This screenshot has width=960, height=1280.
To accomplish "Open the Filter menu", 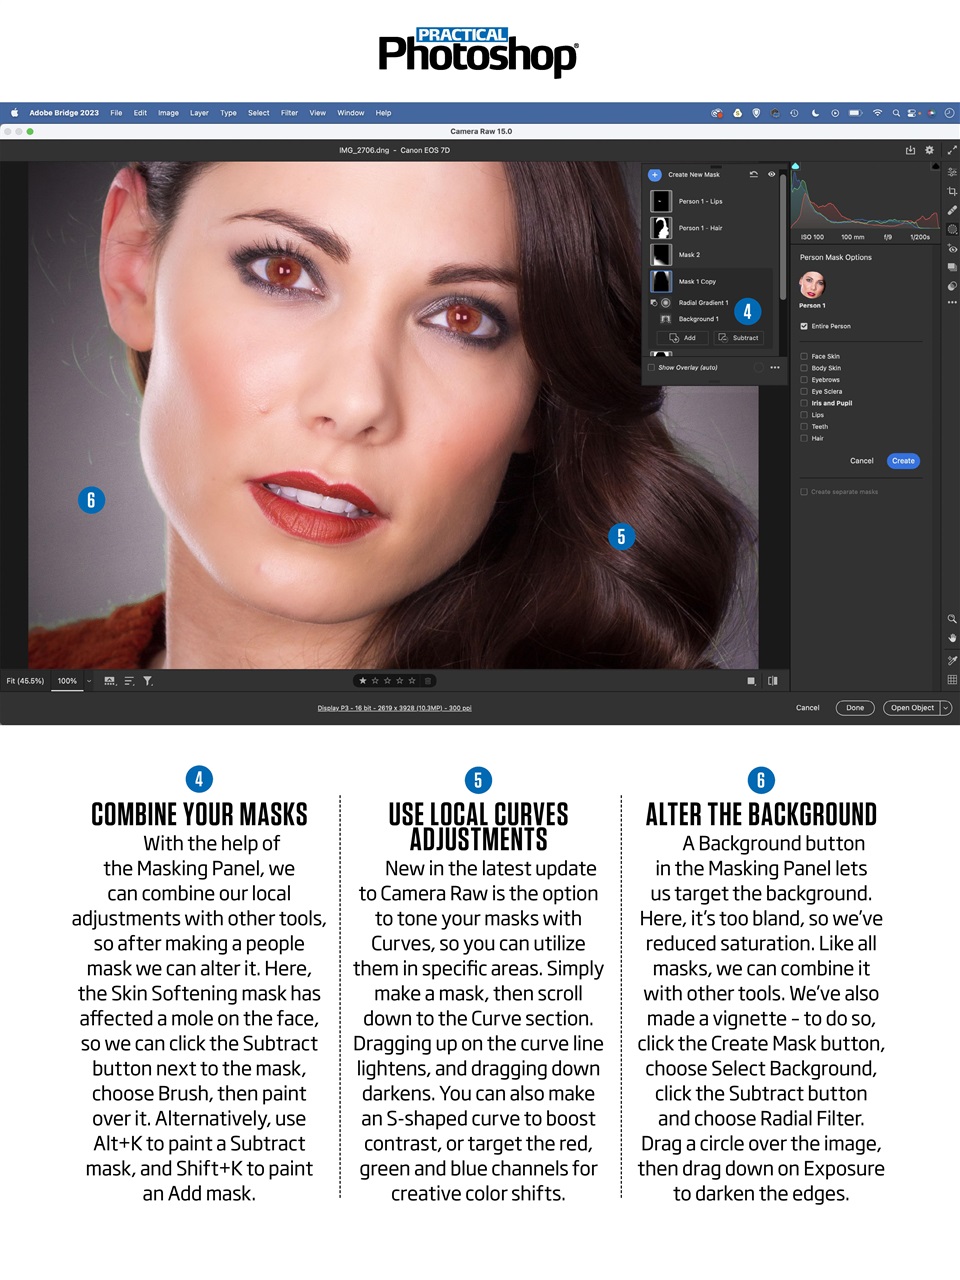I will click(x=289, y=113).
